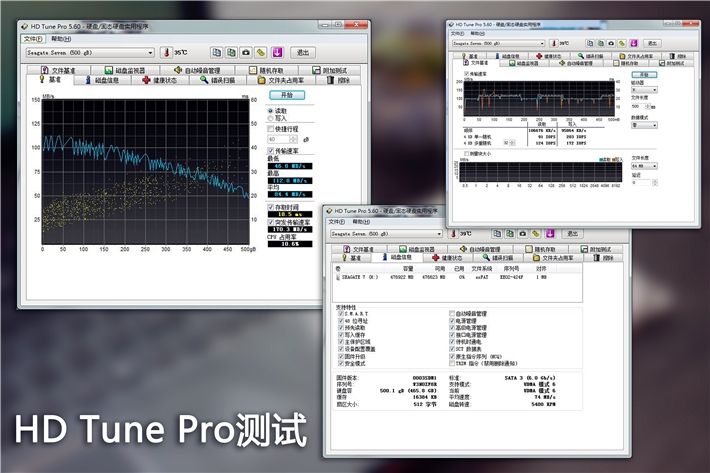Open 健康状态 health tab in benchmark window
Image resolution: width=710 pixels, height=473 pixels.
(x=159, y=80)
